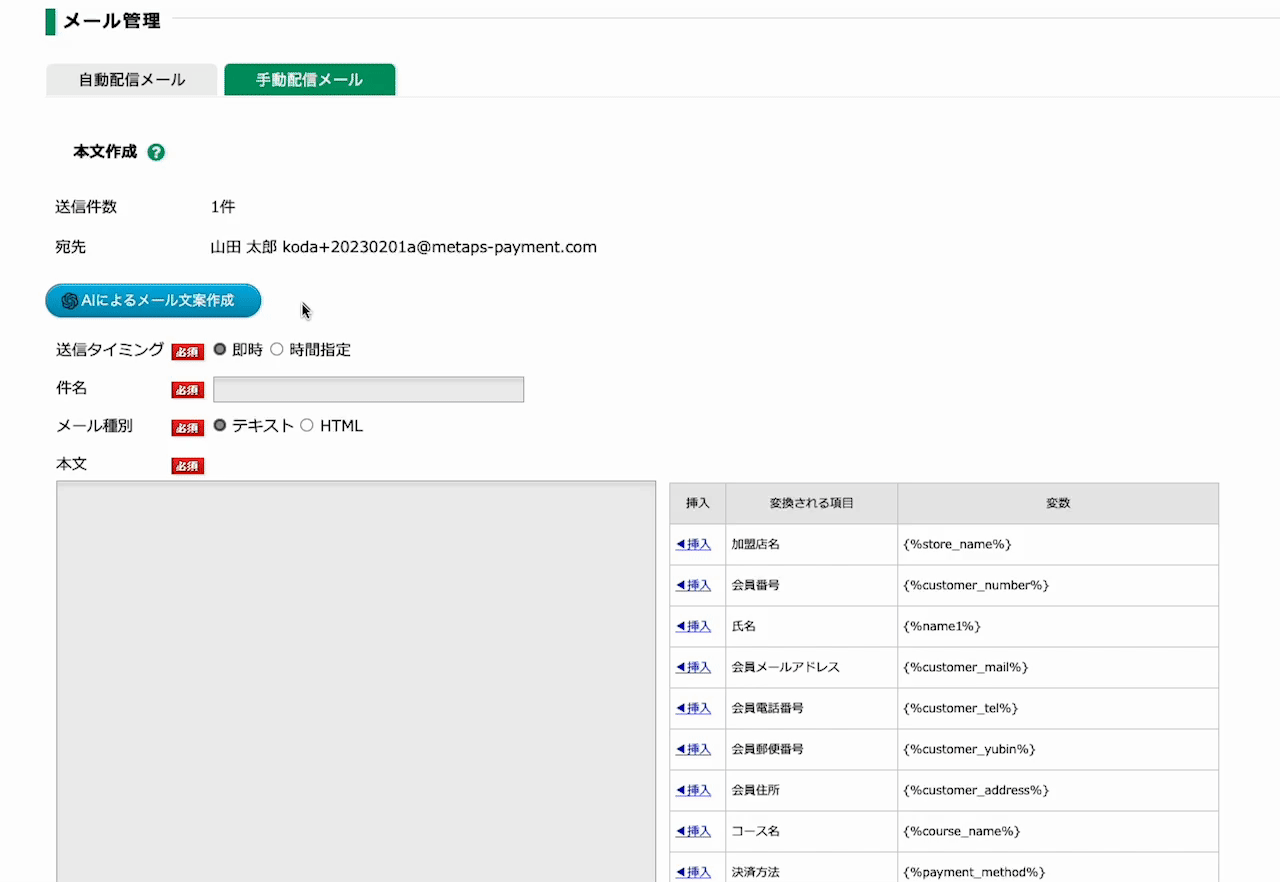Select 即時 send timing radio button
Screen dimensions: 1280x882
(x=221, y=350)
